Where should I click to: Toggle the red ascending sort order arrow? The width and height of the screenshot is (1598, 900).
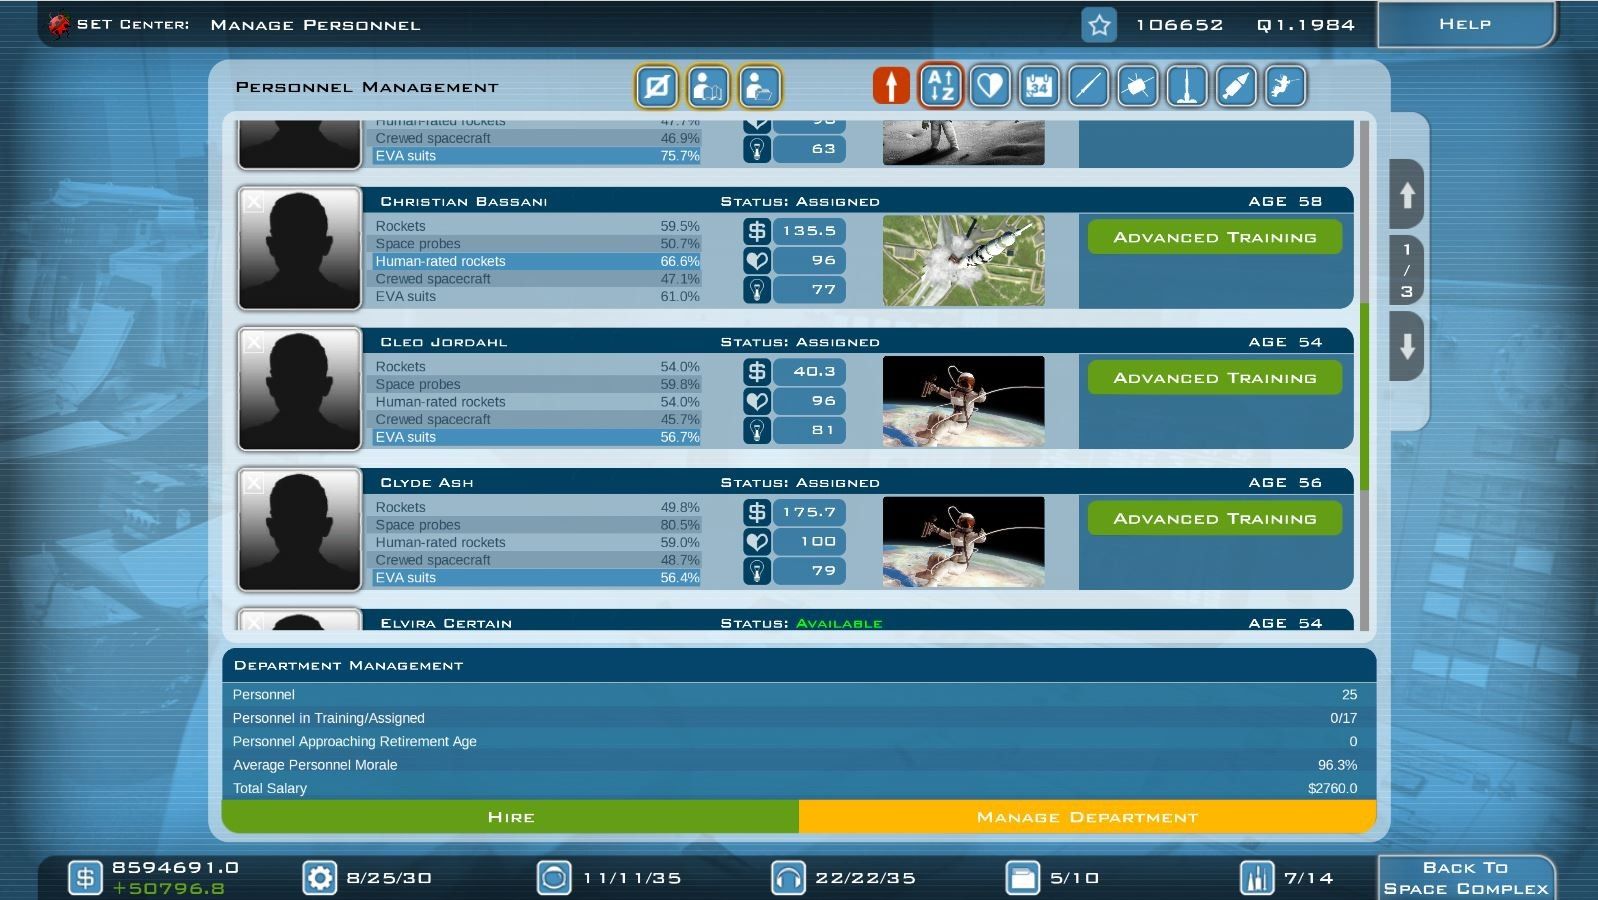891,86
